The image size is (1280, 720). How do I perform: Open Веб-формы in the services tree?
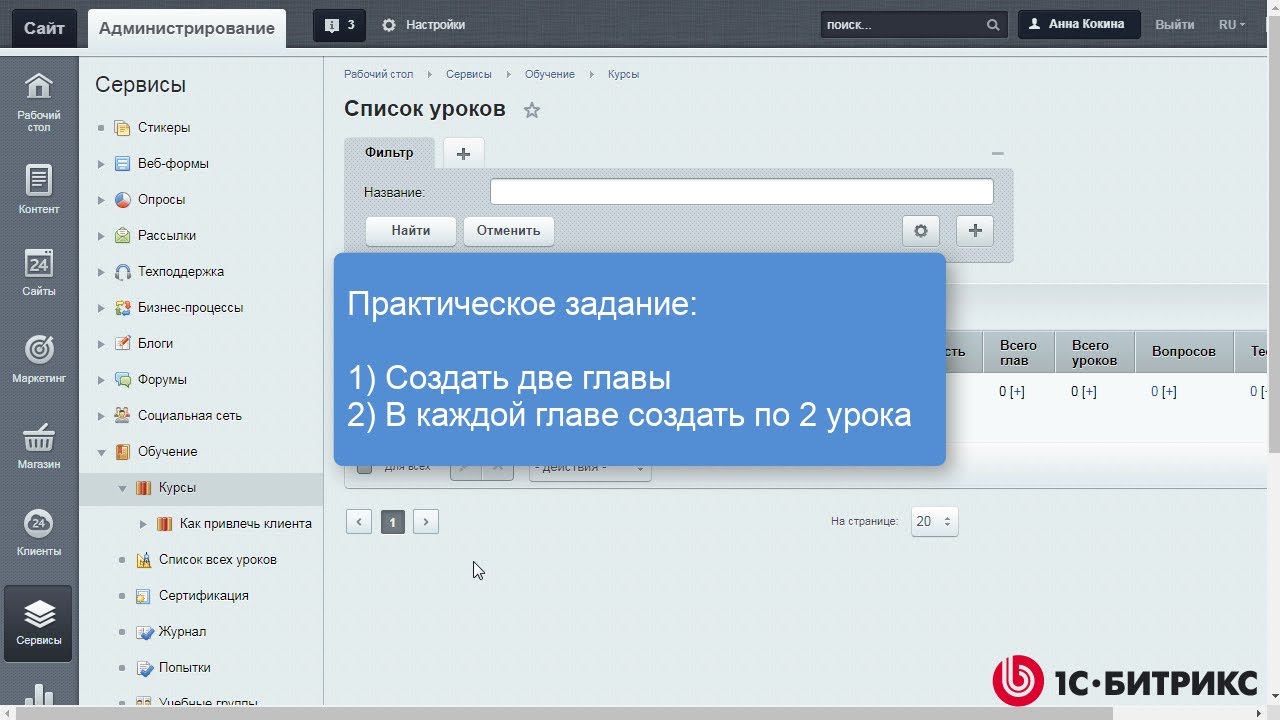[x=173, y=163]
